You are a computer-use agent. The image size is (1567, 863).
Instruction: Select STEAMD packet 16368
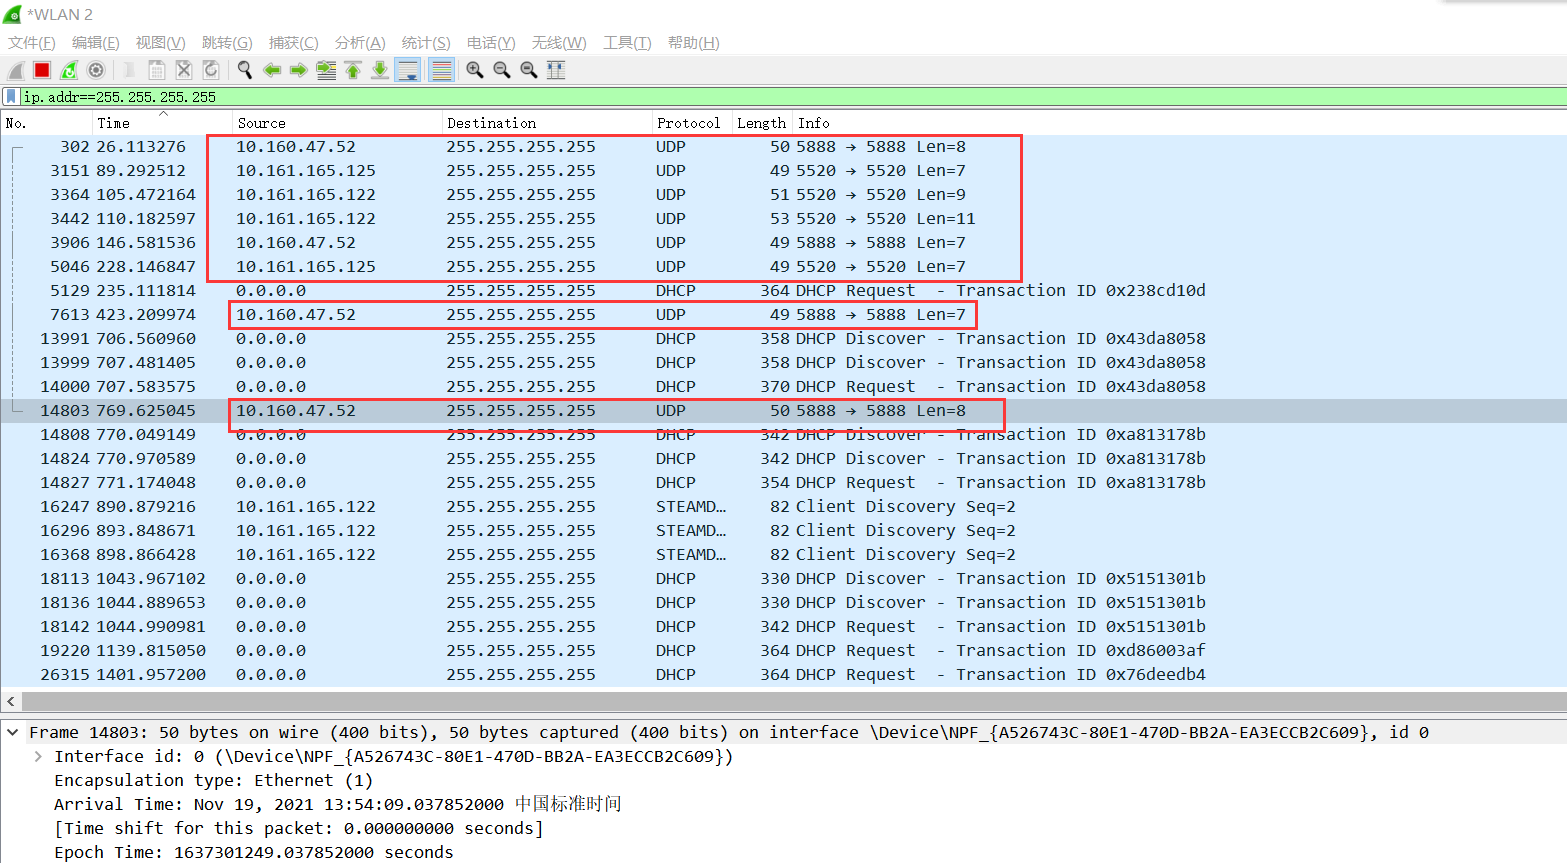(x=783, y=554)
